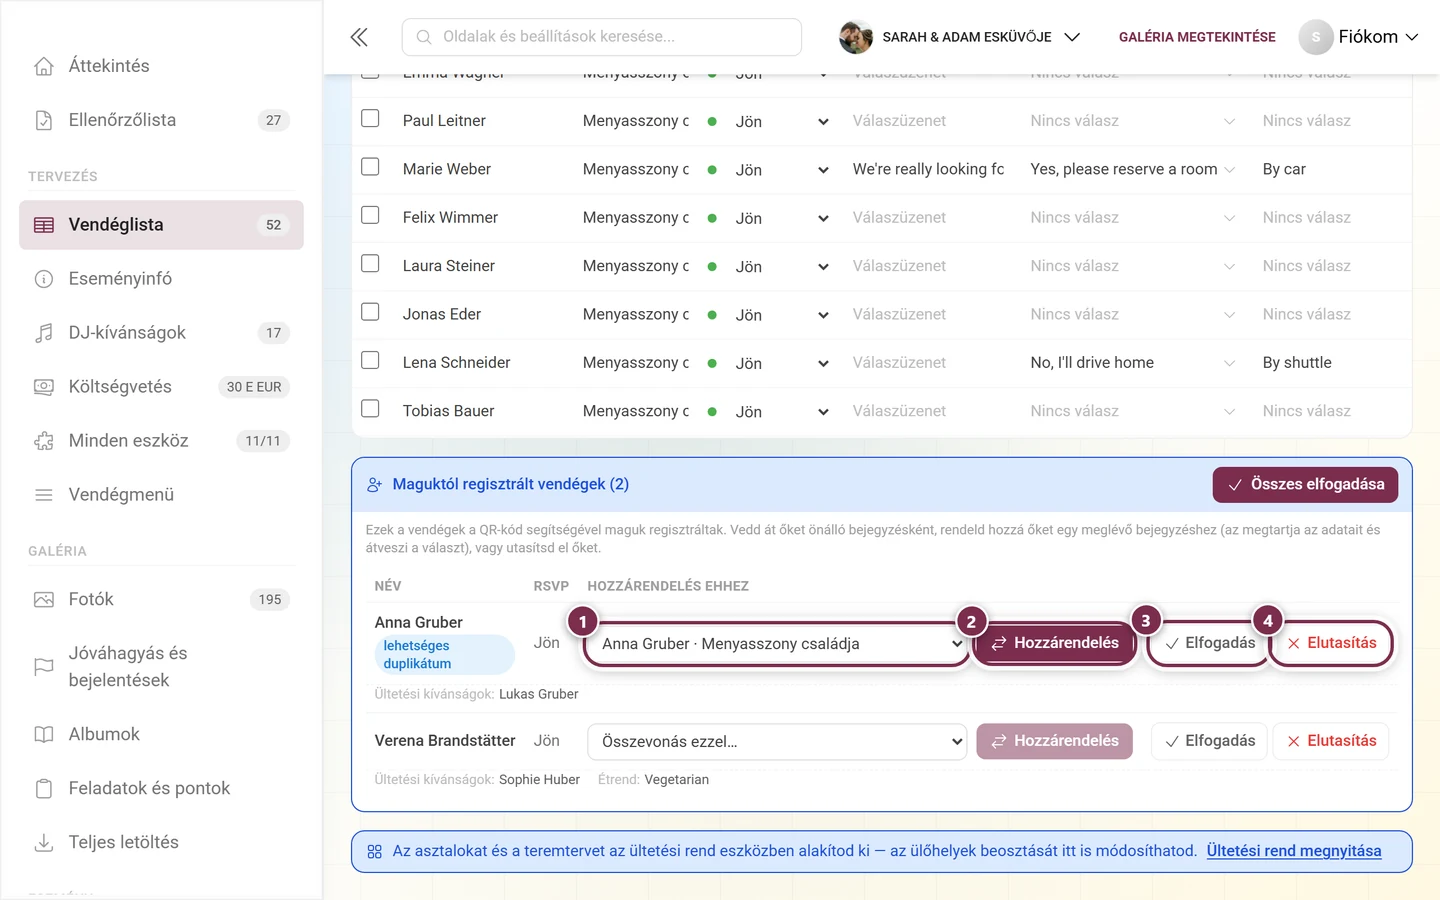Viewport: 1440px width, 900px height.
Task: Click the search magnifier icon
Action: click(x=424, y=37)
